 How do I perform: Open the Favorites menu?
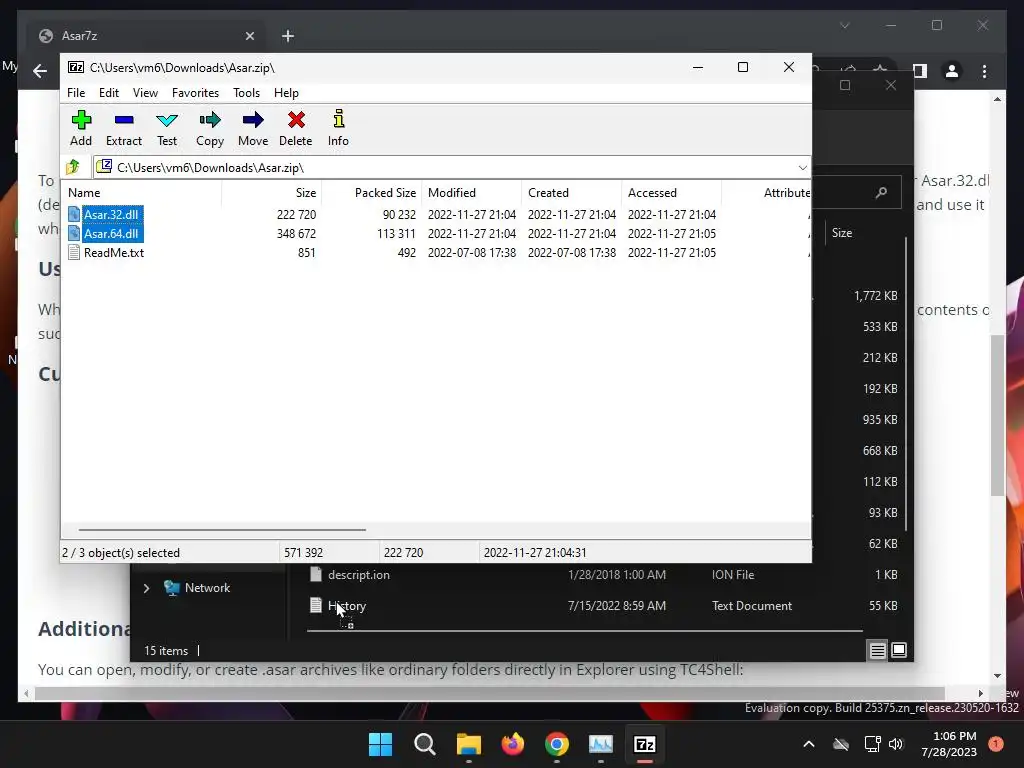click(x=195, y=93)
